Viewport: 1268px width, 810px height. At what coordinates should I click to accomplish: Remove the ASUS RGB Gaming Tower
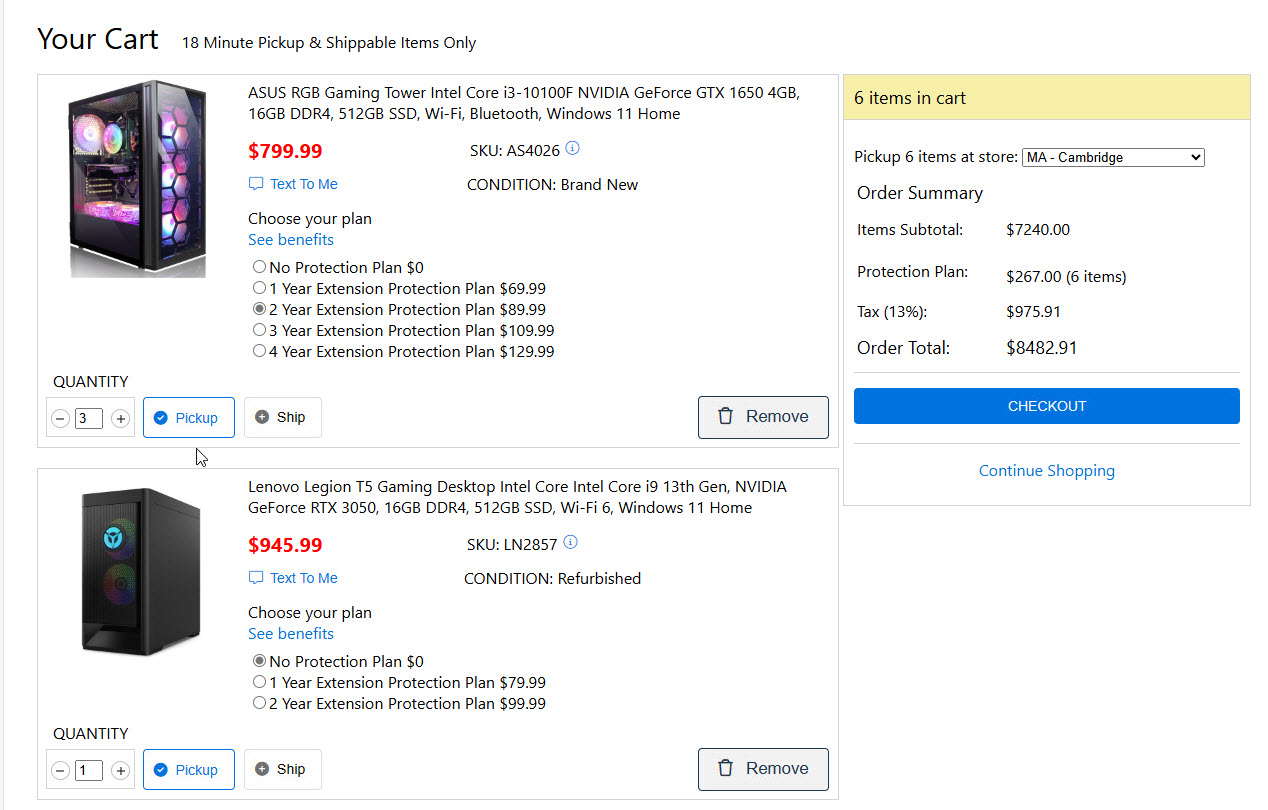[763, 417]
